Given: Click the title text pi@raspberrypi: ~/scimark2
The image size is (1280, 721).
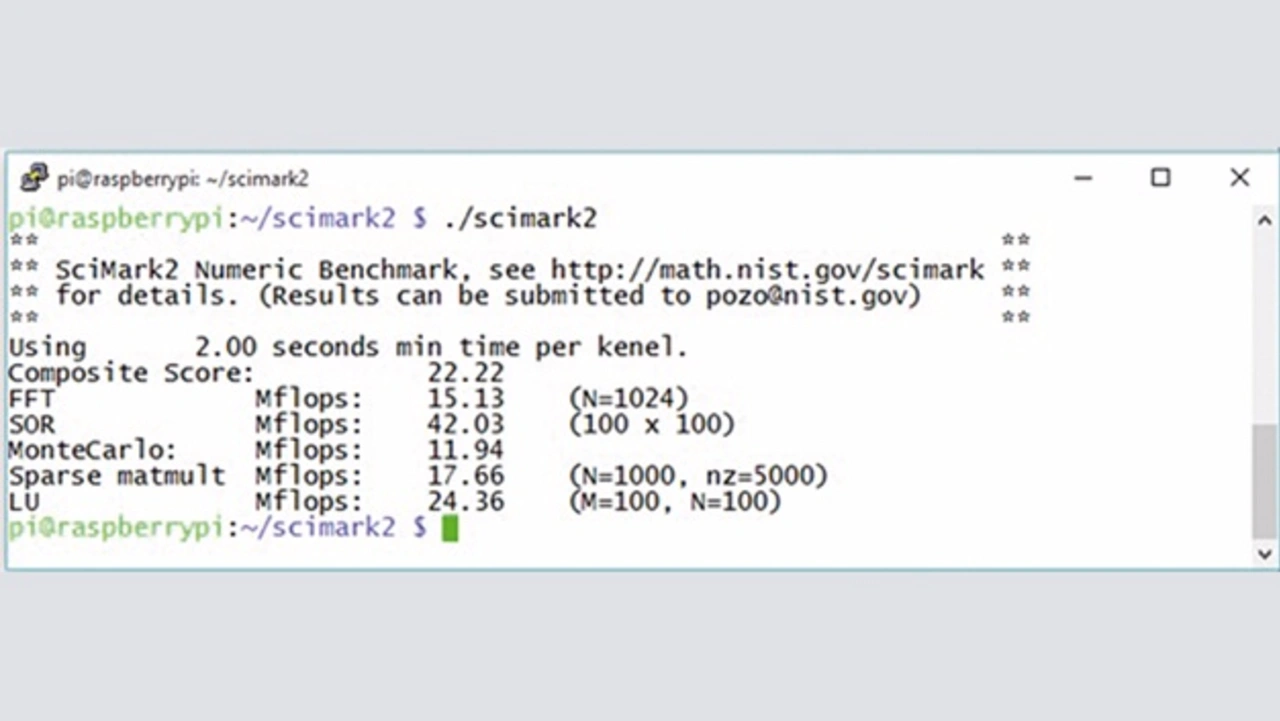Looking at the screenshot, I should pos(183,179).
